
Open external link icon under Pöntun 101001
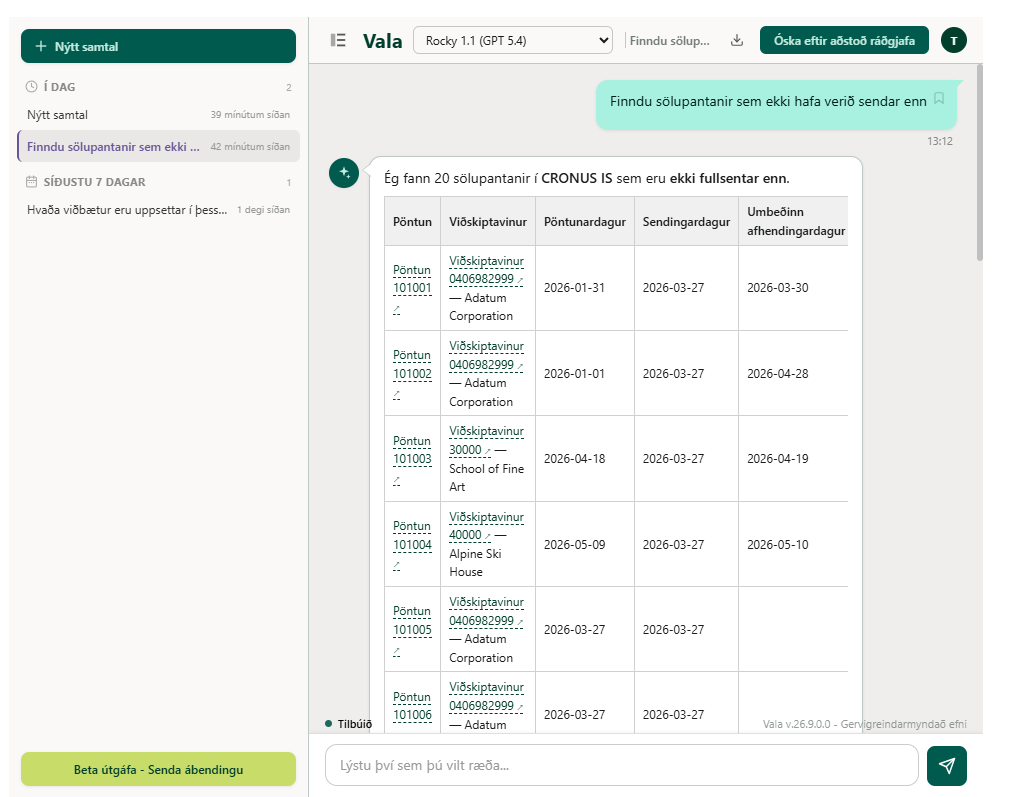coord(396,310)
